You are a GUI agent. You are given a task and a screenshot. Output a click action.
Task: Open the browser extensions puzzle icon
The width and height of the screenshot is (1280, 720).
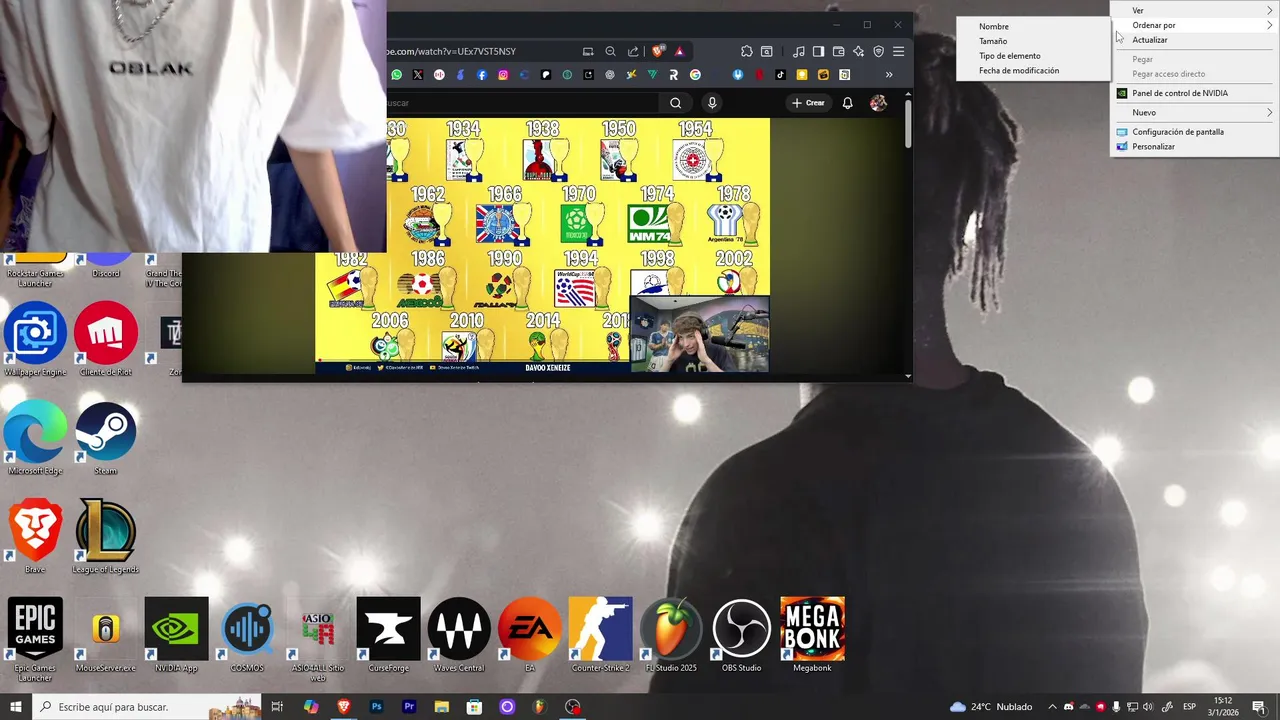pyautogui.click(x=746, y=51)
